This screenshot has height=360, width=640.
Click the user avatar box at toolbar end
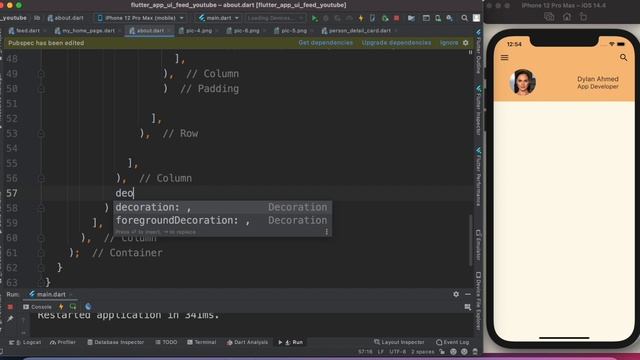[x=476, y=18]
